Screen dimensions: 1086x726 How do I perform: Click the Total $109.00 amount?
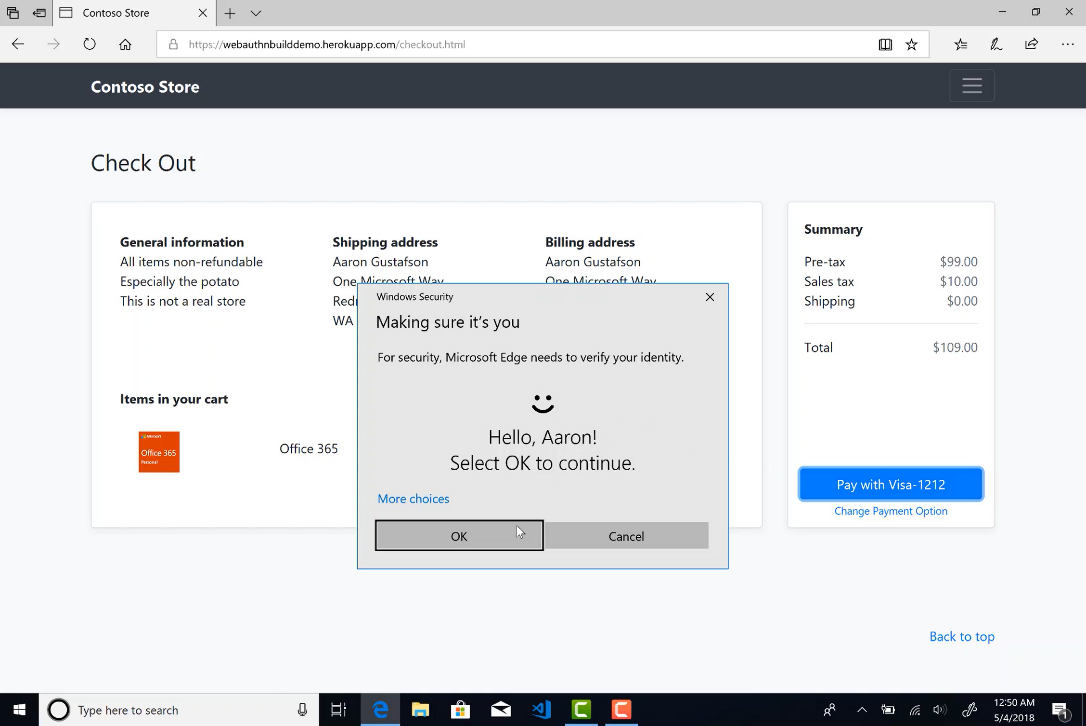(955, 347)
